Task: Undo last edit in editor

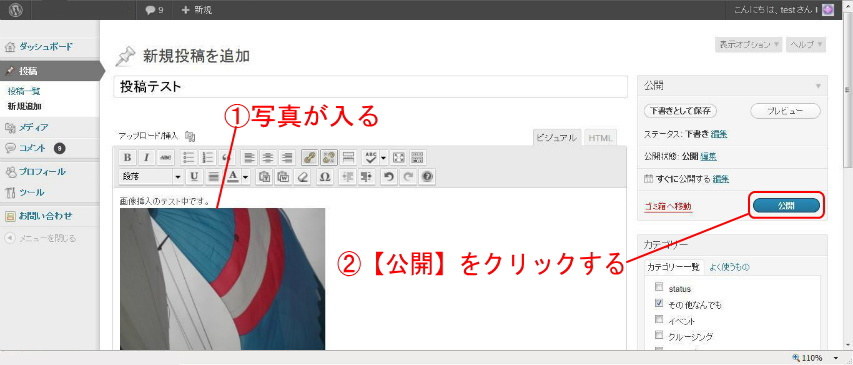Action: (387, 177)
